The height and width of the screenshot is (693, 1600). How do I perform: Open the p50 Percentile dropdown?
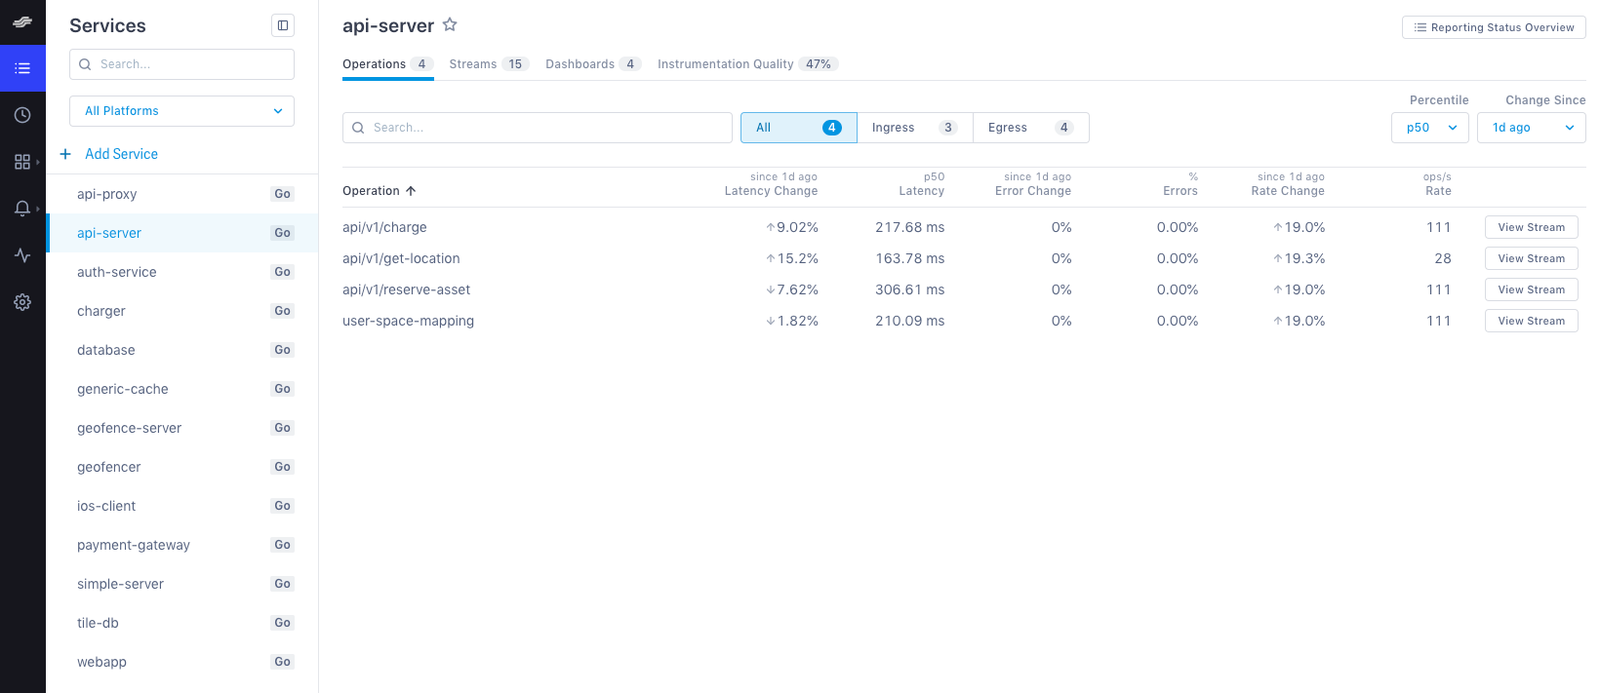[1429, 128]
